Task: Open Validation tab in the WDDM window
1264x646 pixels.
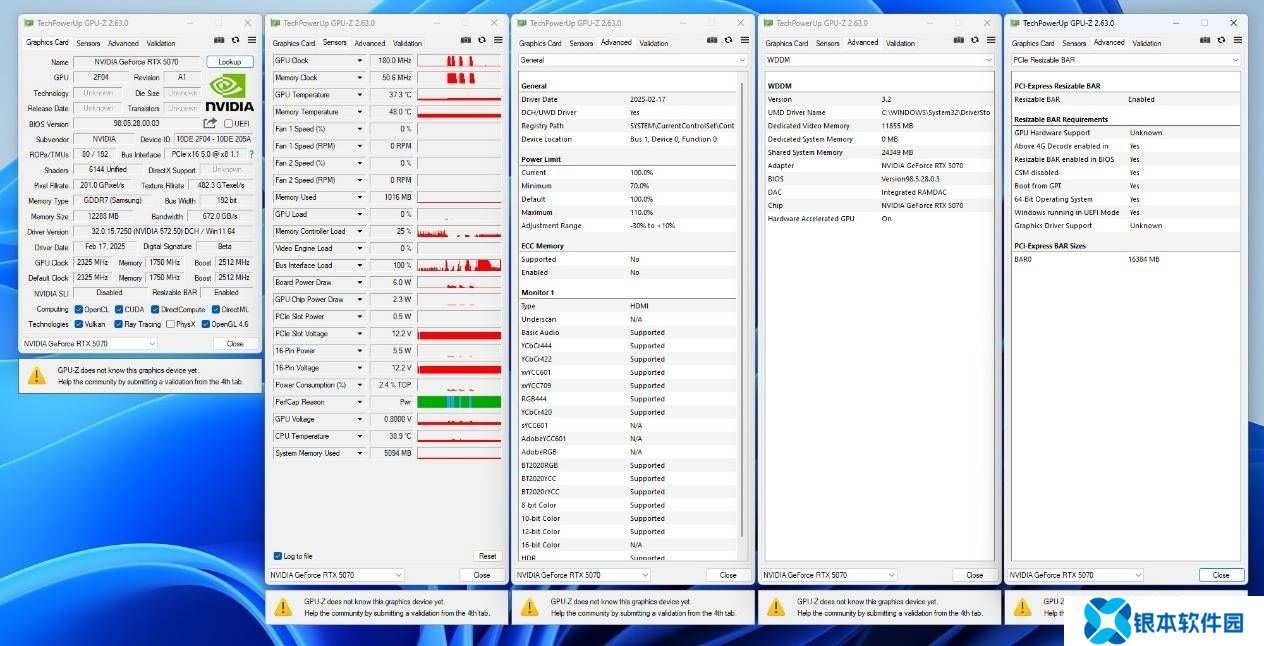Action: click(x=900, y=43)
